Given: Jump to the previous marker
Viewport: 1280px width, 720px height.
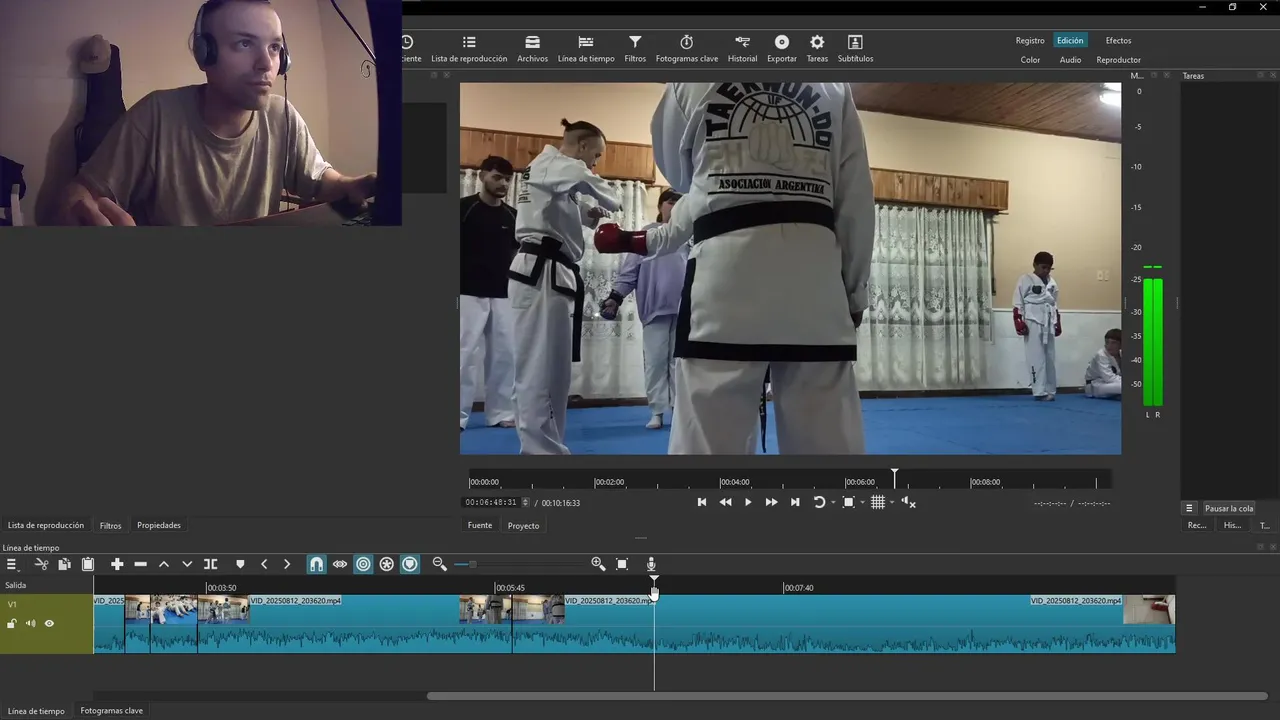Looking at the screenshot, I should point(264,564).
